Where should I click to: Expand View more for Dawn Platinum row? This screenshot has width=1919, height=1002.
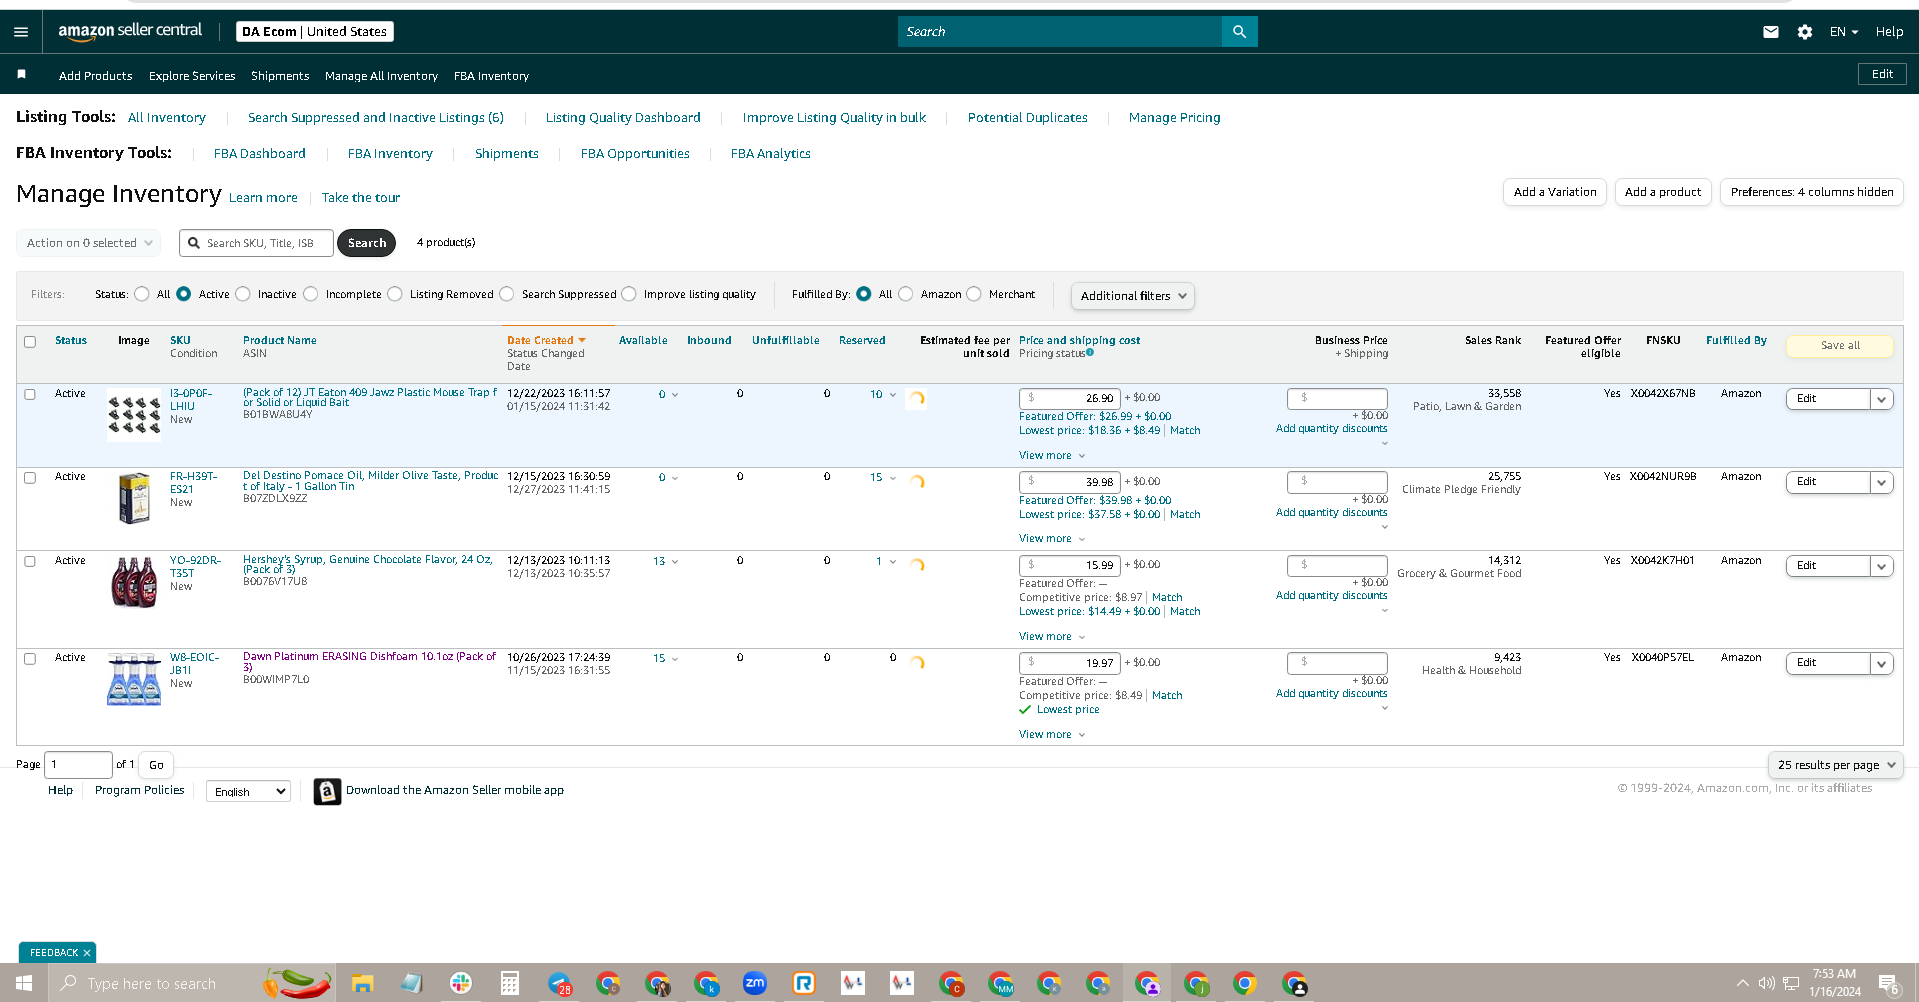coord(1052,735)
